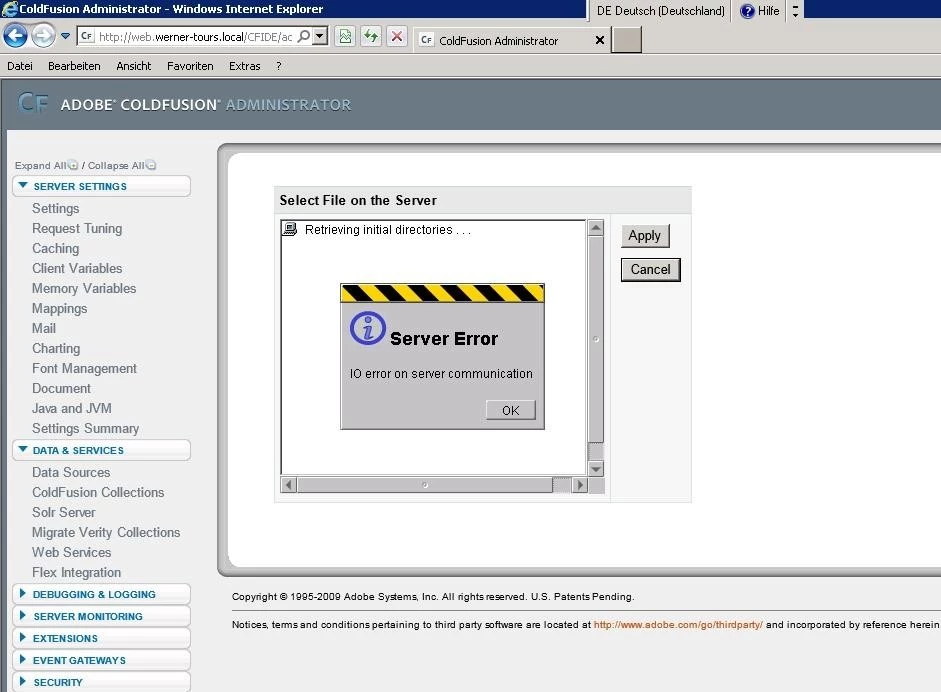
Task: Open Caching page
Action: point(56,248)
